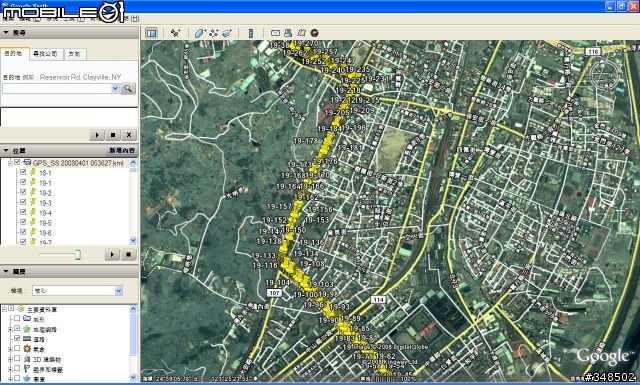Click the 國界和標籤 borders layer icon
Viewport: 640px width, 385px height.
click(27, 369)
